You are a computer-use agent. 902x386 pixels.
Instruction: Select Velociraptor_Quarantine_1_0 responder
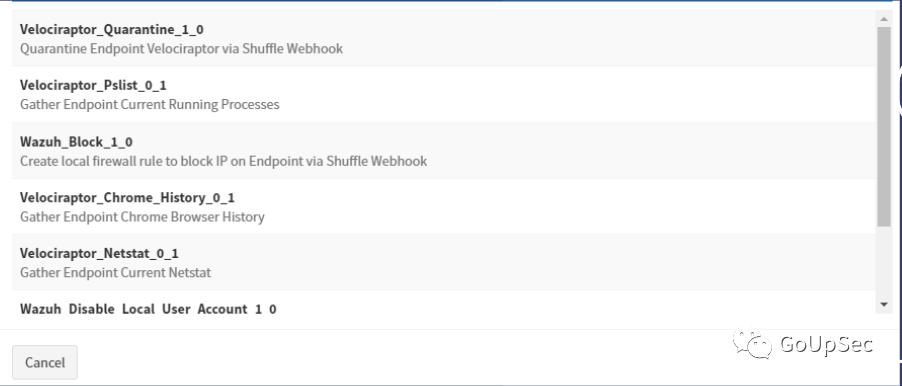(x=444, y=39)
